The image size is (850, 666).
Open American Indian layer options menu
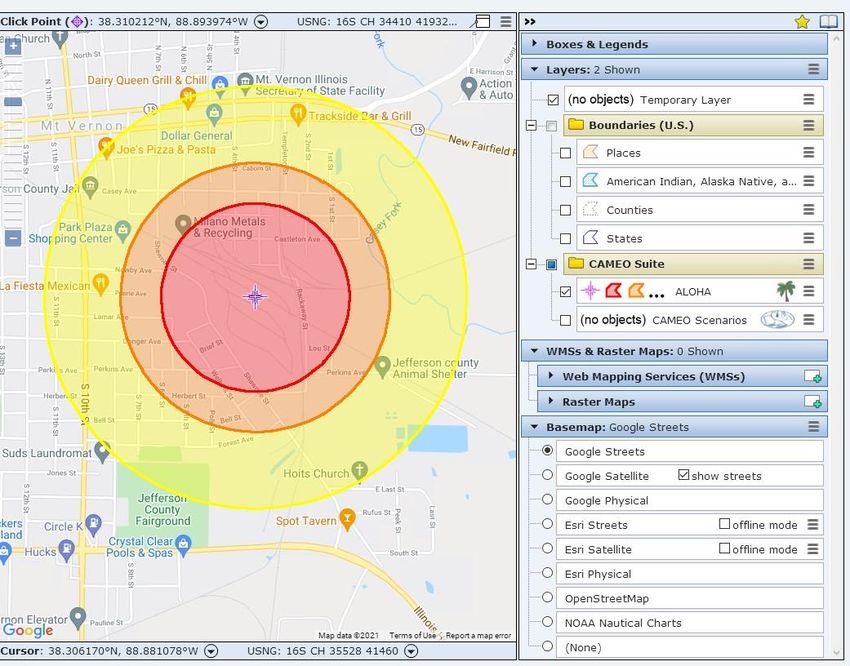click(x=808, y=180)
